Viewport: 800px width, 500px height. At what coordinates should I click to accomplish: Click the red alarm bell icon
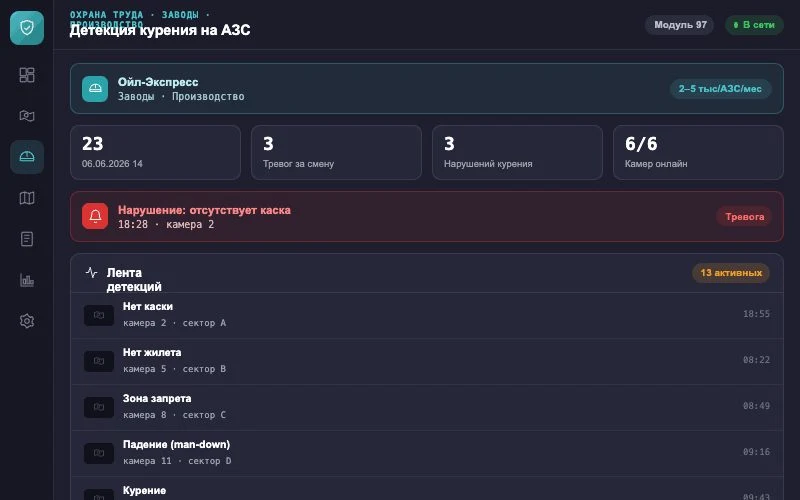tap(95, 216)
